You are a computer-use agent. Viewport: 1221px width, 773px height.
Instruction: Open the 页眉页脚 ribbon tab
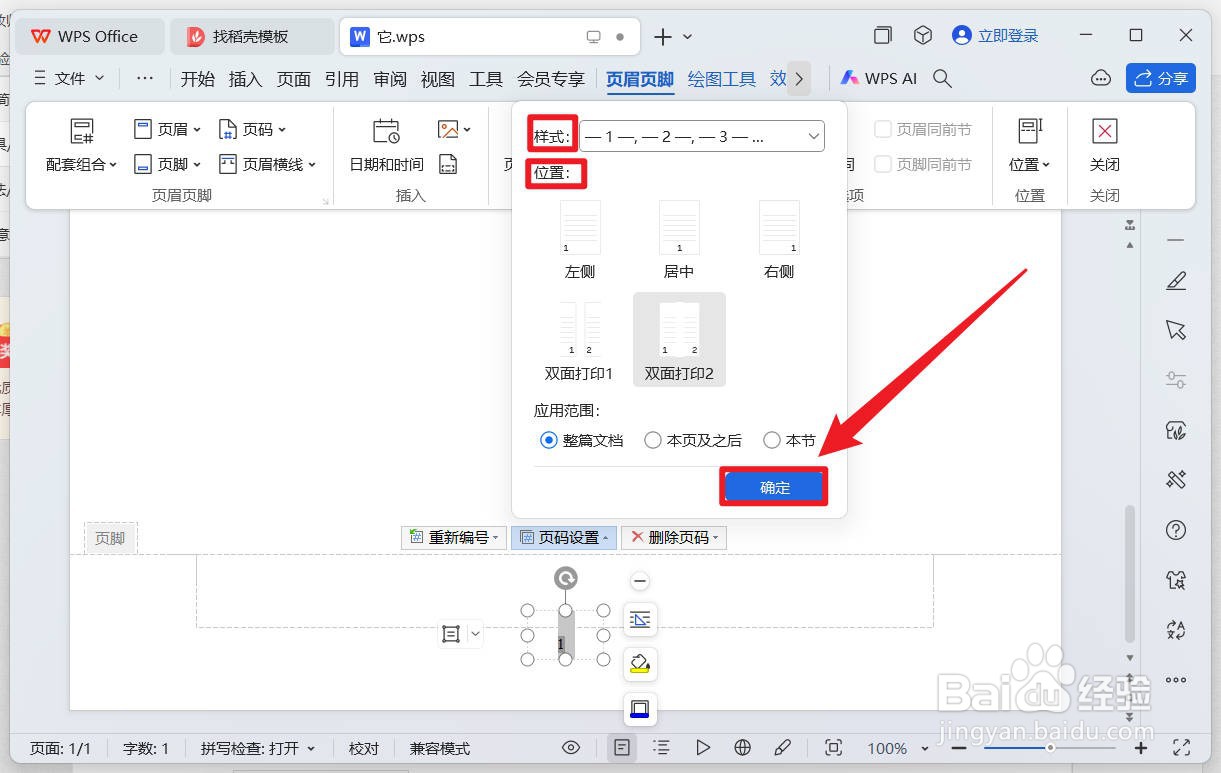[x=639, y=78]
